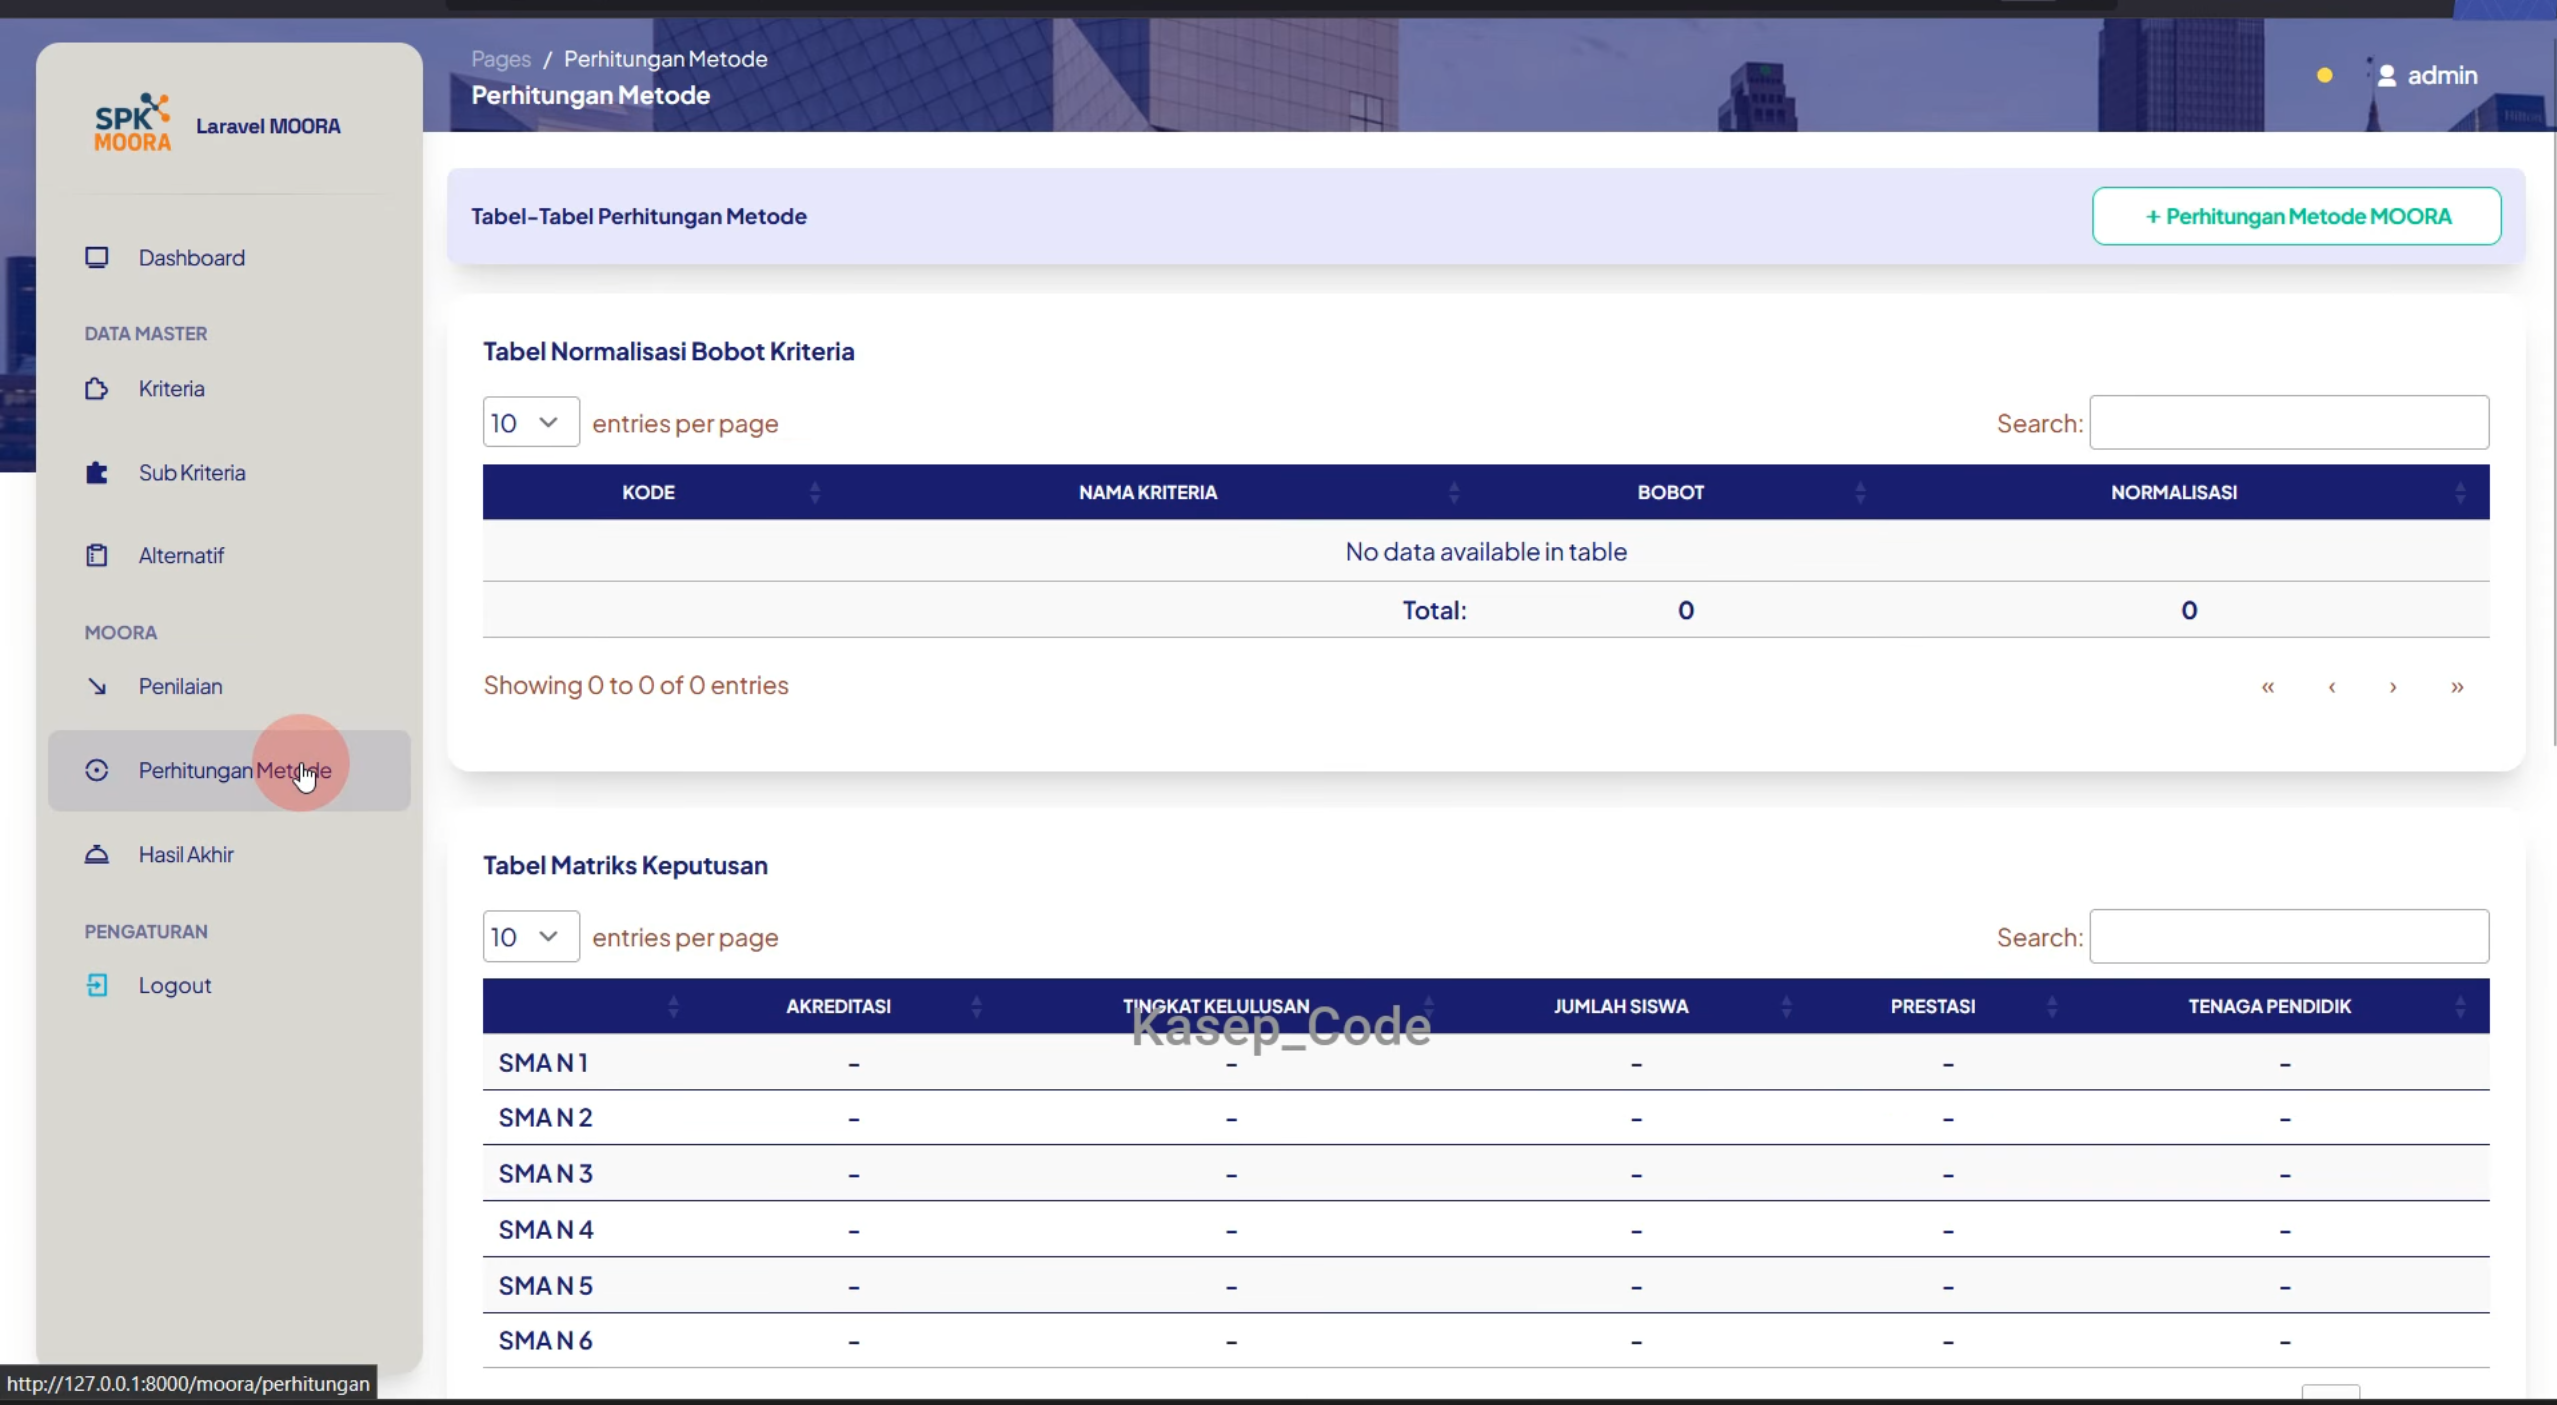Screen dimensions: 2557x1405
Task: Go to last page of Normalisasi table
Action: [x=2457, y=686]
